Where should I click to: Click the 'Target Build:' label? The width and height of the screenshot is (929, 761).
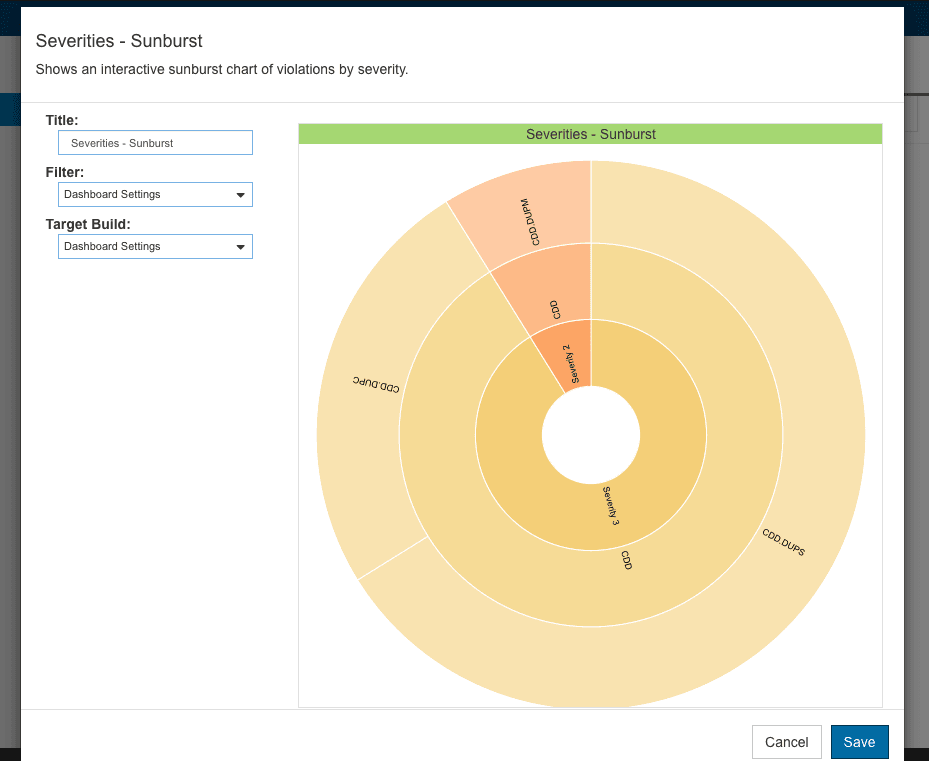(88, 225)
